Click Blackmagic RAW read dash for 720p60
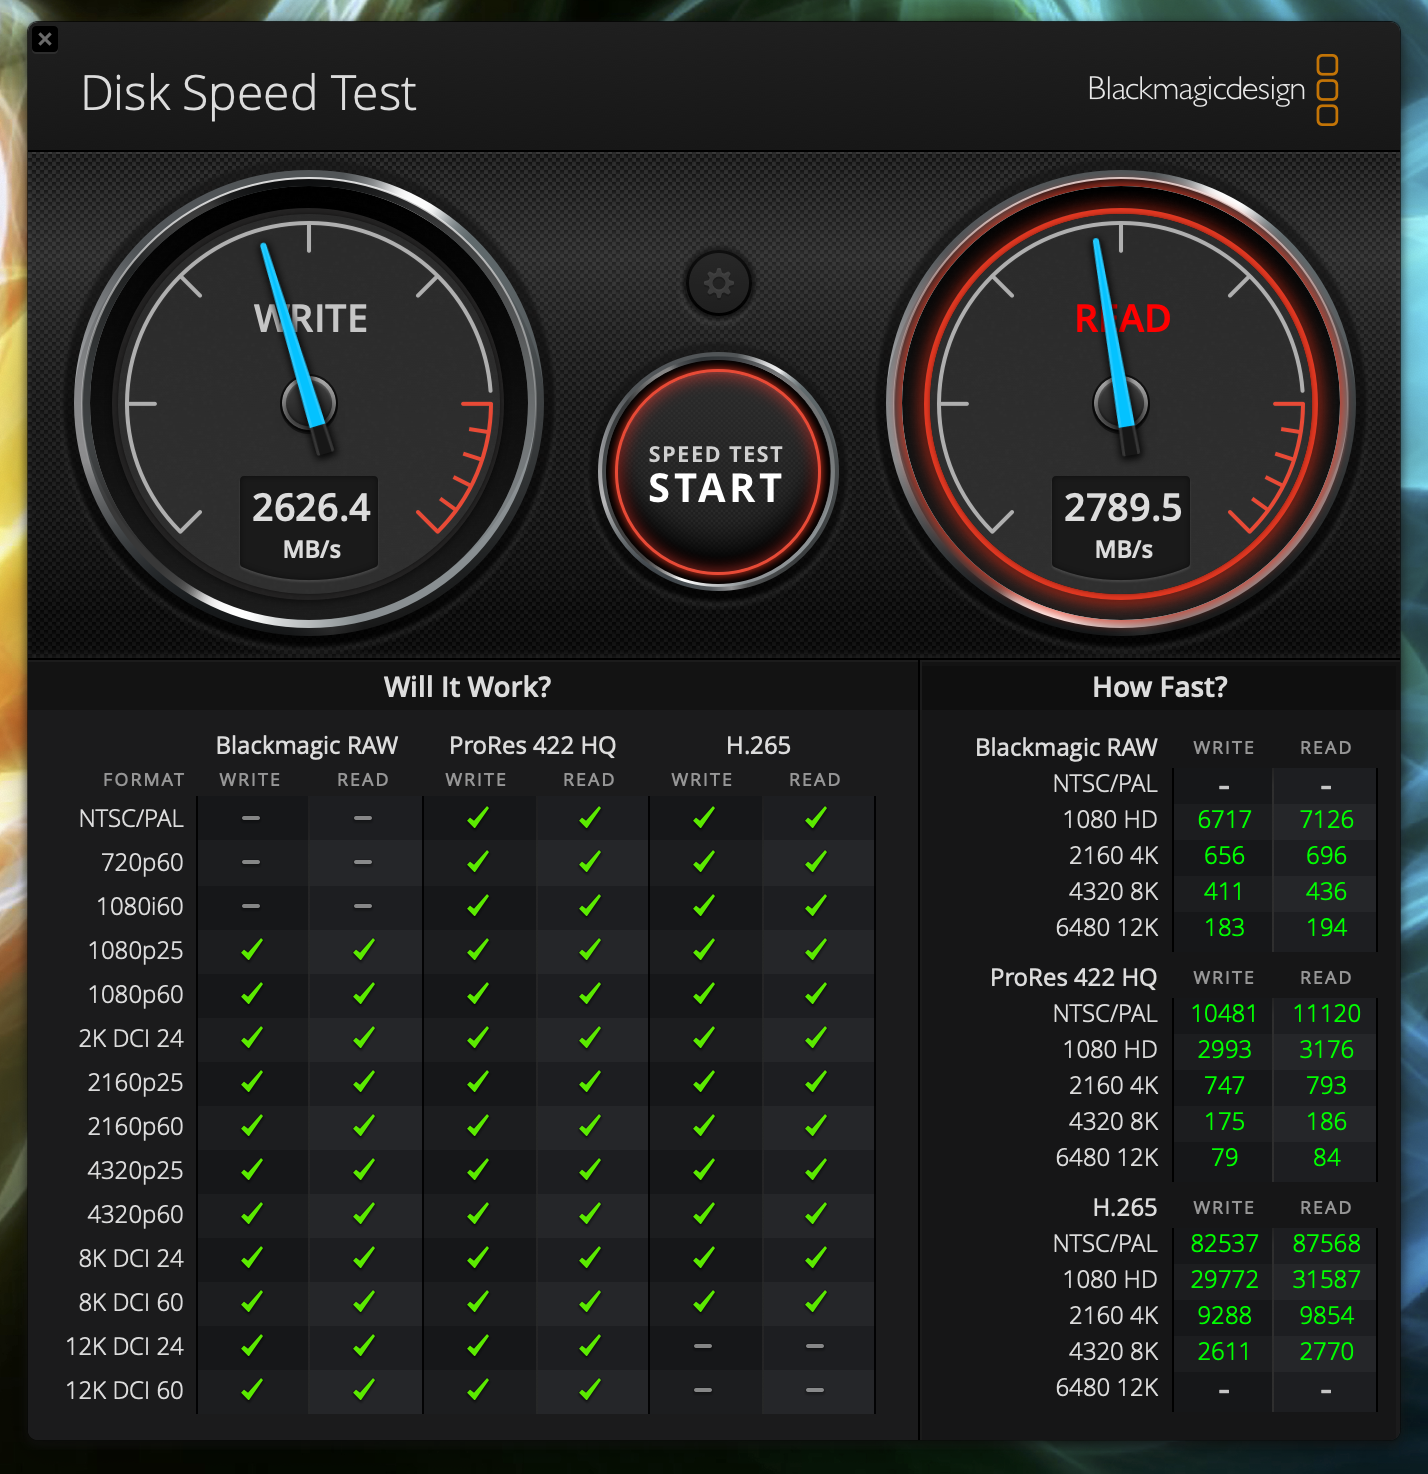This screenshot has height=1474, width=1428. [363, 862]
